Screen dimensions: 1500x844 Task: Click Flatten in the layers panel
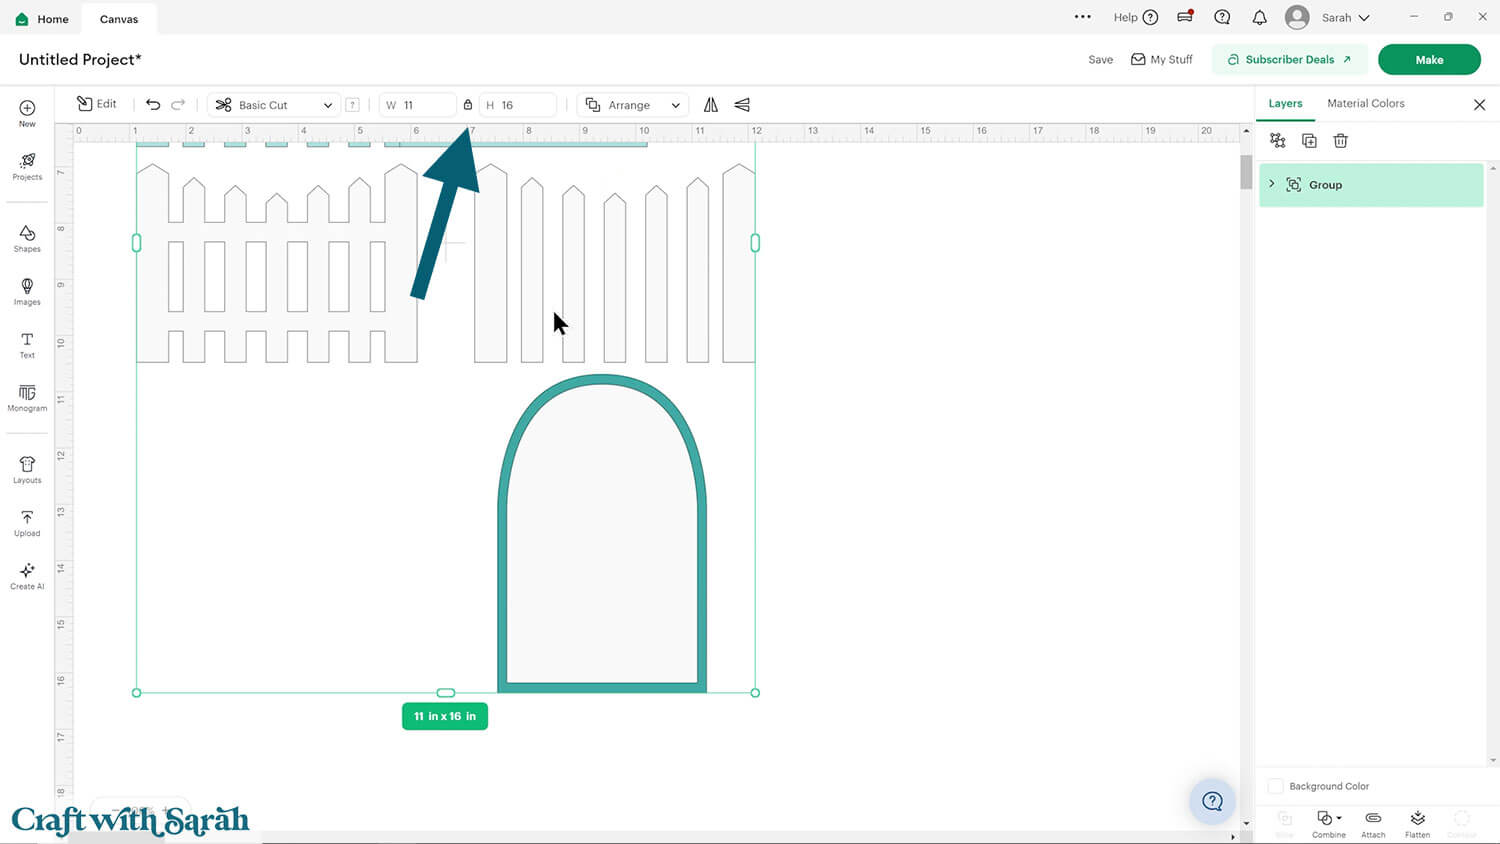click(x=1417, y=824)
